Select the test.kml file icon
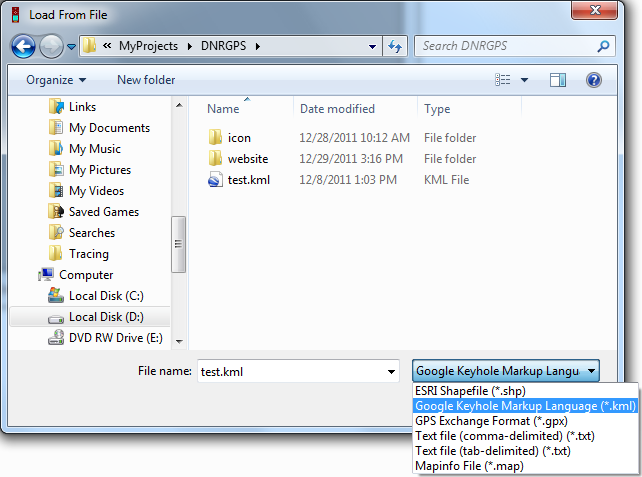The height and width of the screenshot is (477, 642). pyautogui.click(x=215, y=180)
